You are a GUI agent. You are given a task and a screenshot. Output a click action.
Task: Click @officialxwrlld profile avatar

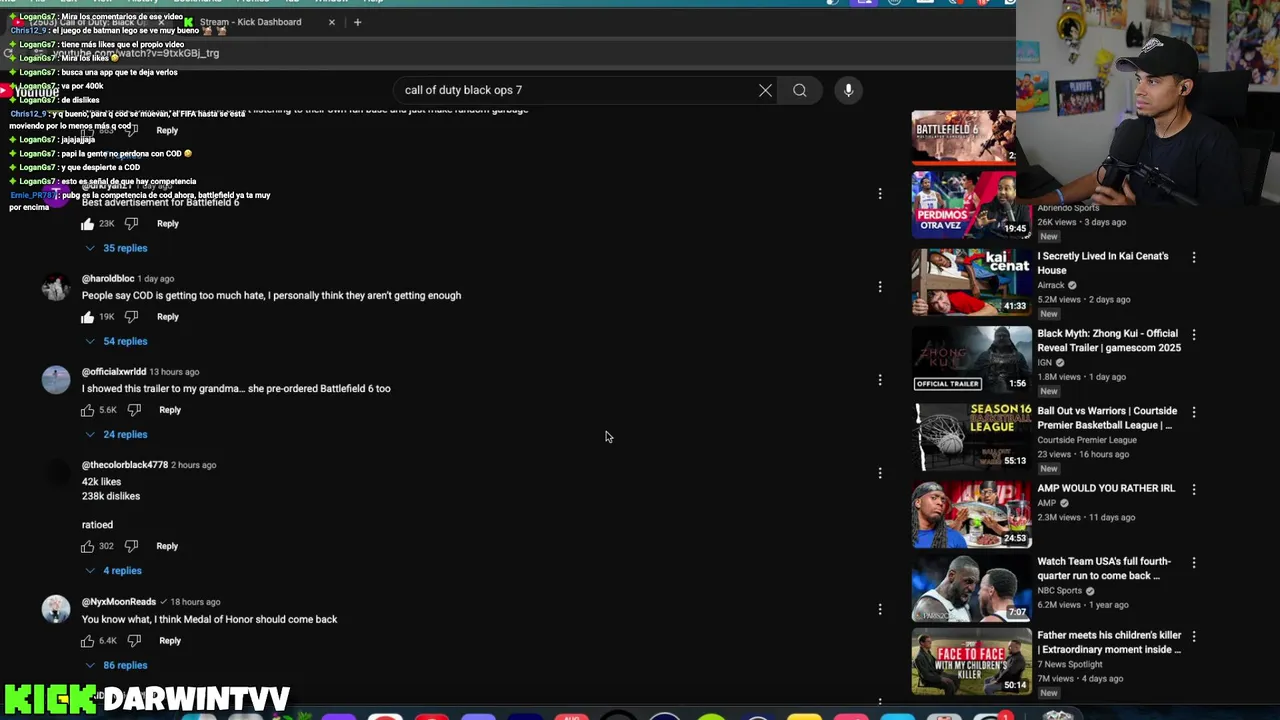tap(56, 381)
